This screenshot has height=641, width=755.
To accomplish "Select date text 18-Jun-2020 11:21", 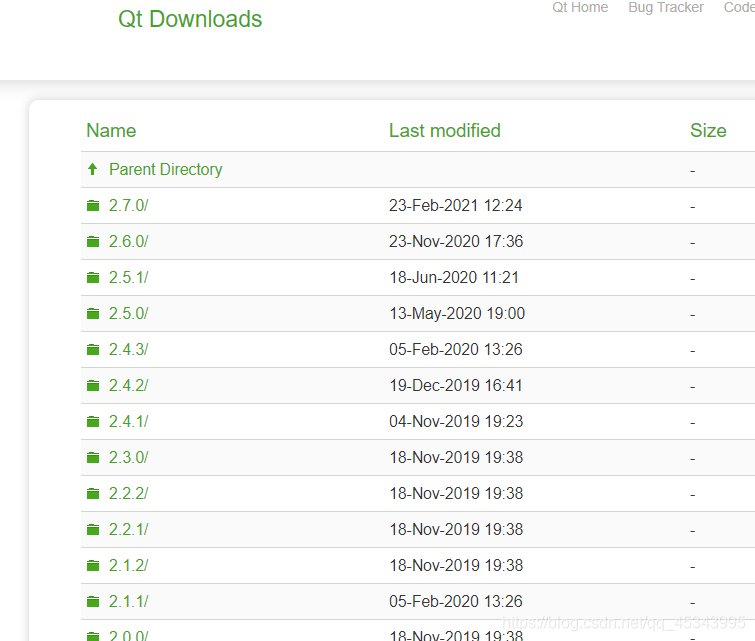I will pos(454,277).
